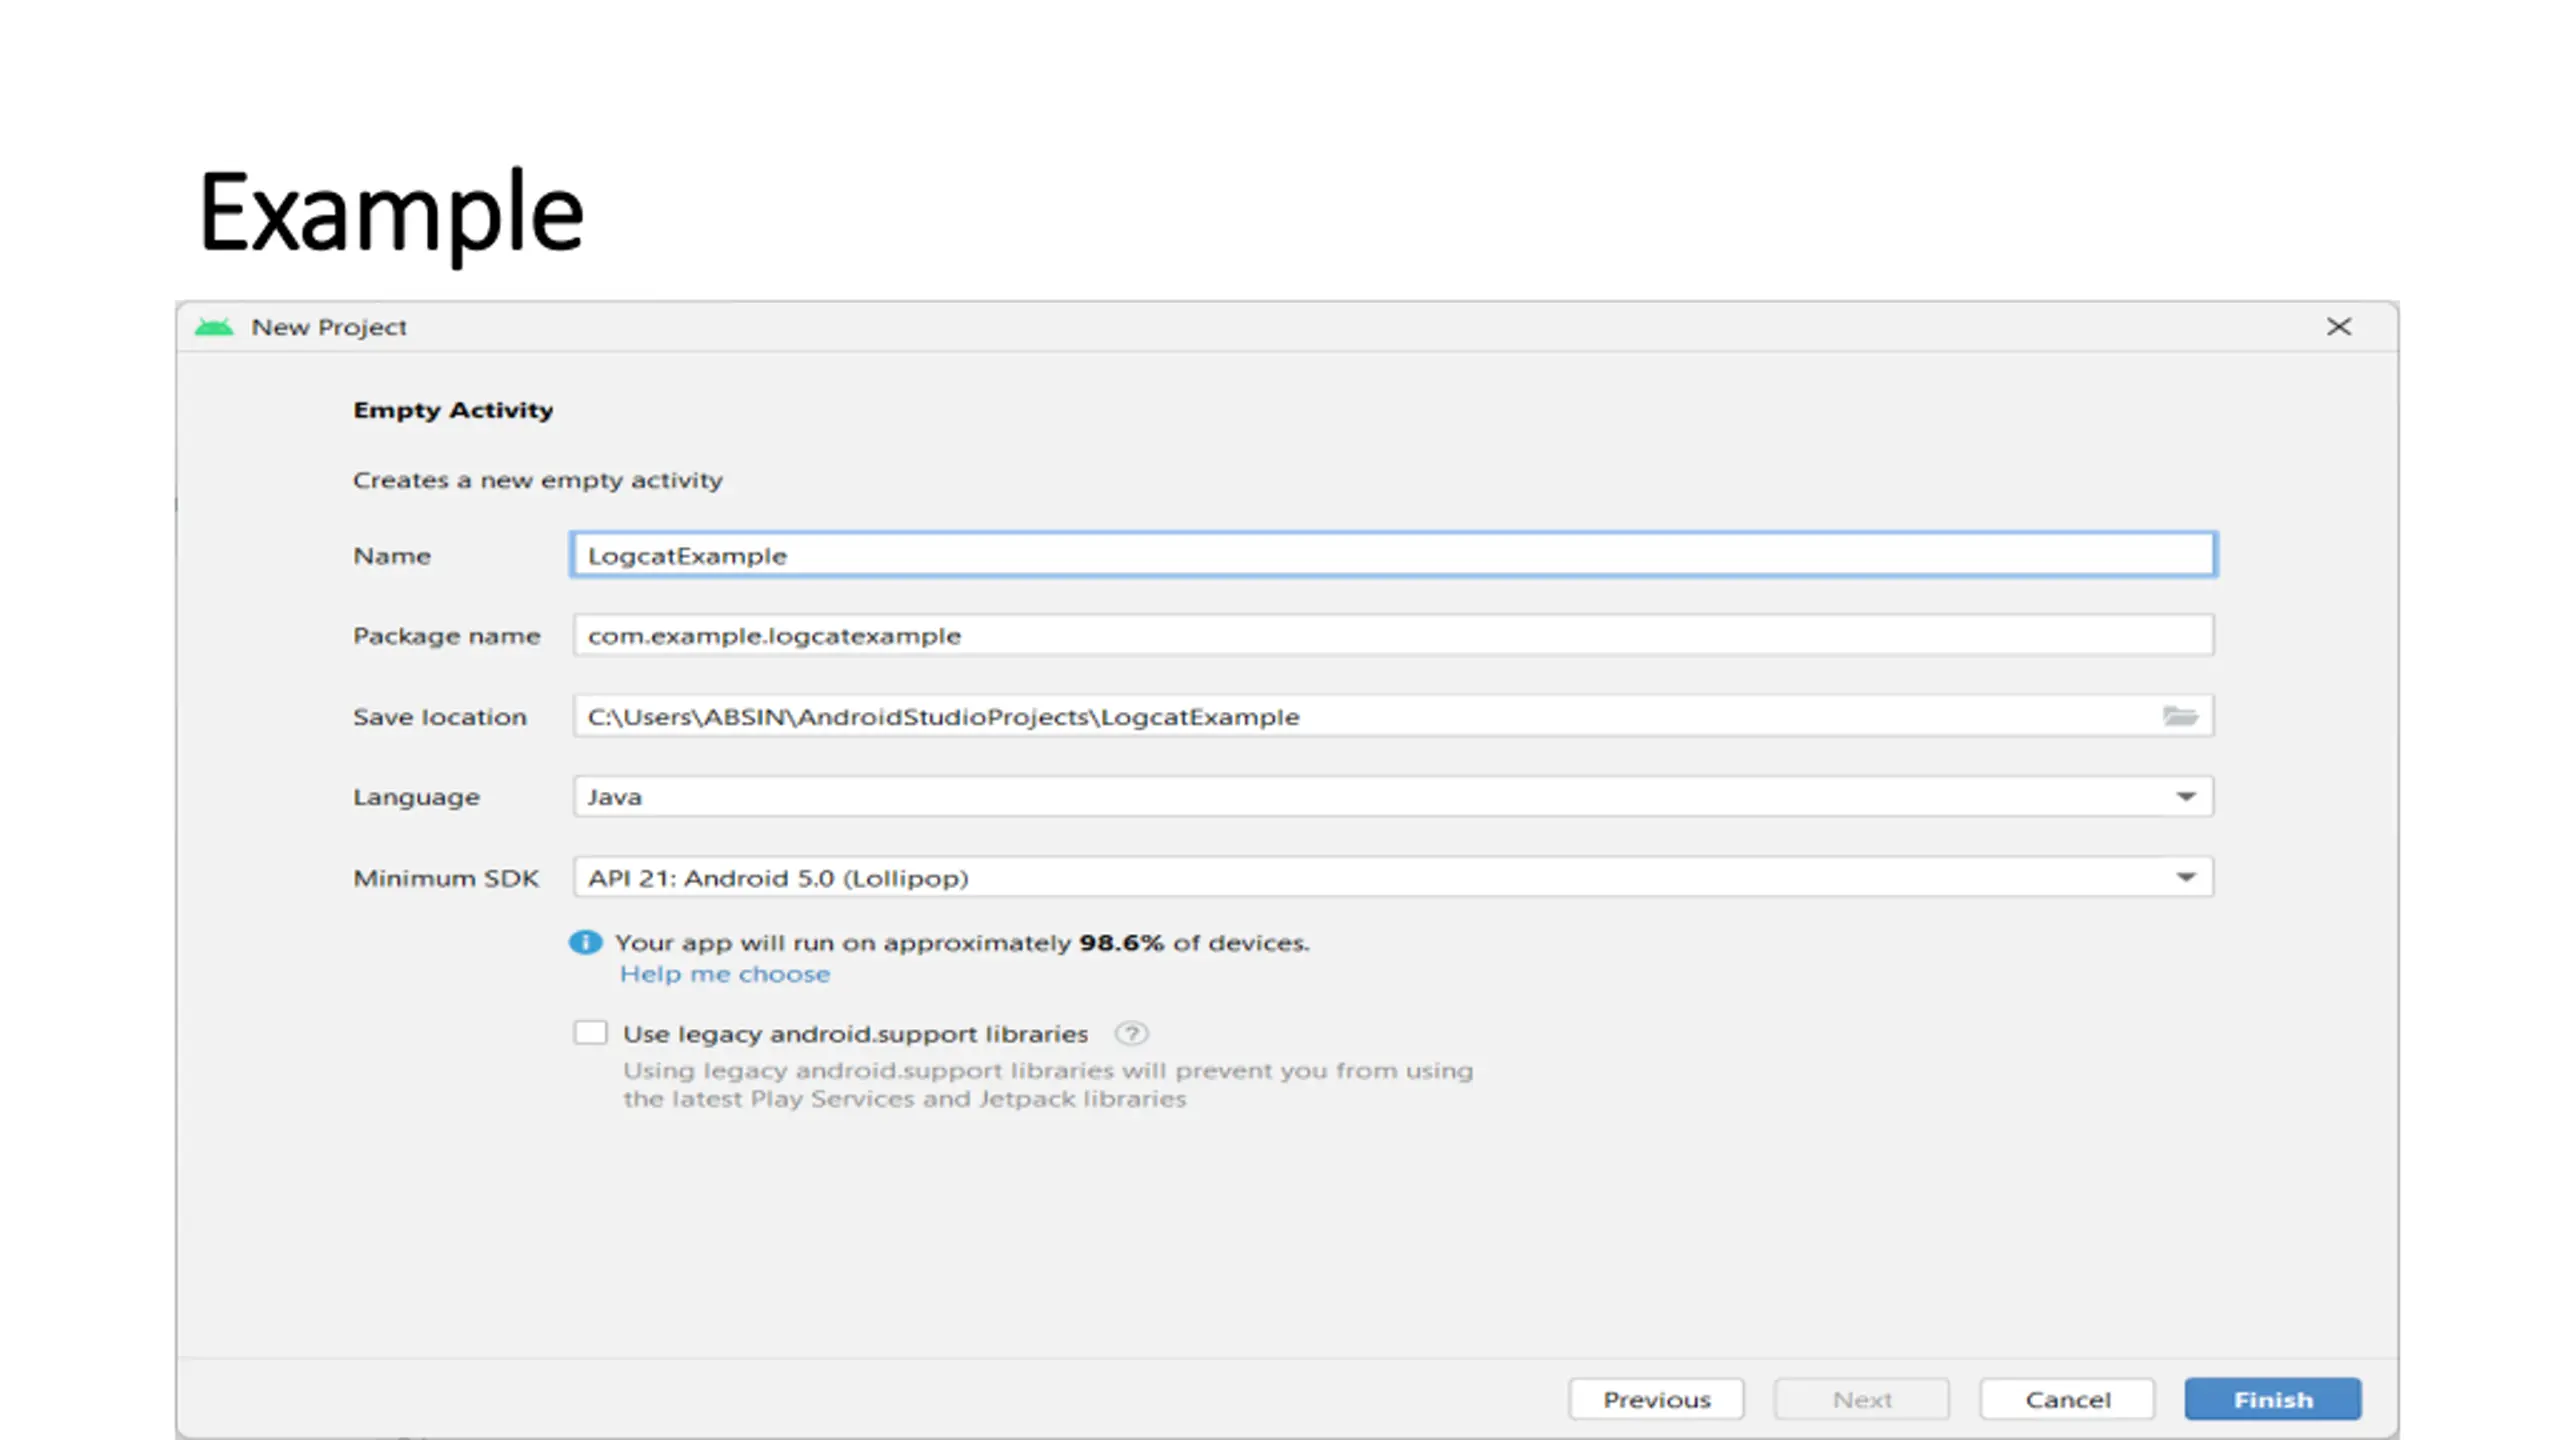Click the question mark help icon beside legacy libraries
2560x1440 pixels.
1131,1033
